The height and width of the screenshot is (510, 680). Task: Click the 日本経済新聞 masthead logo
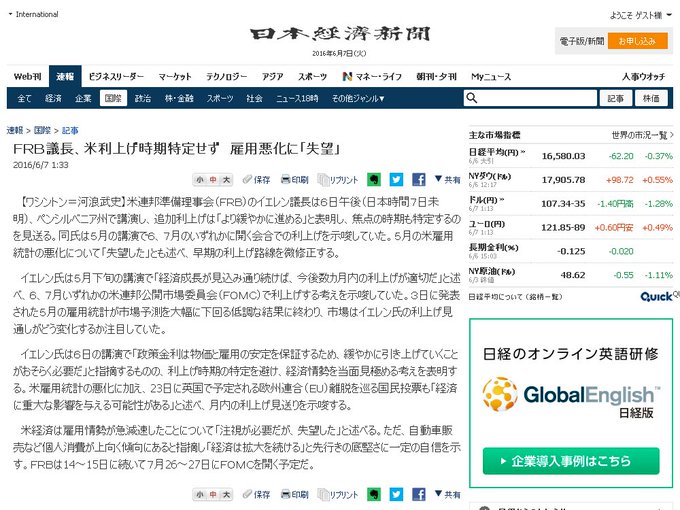pos(340,34)
